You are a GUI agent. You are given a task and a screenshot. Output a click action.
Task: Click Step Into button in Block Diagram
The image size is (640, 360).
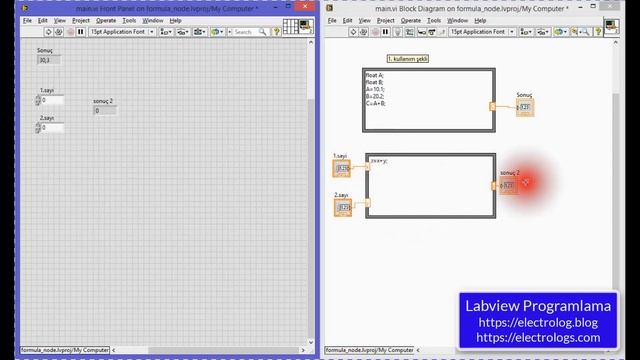[422, 32]
